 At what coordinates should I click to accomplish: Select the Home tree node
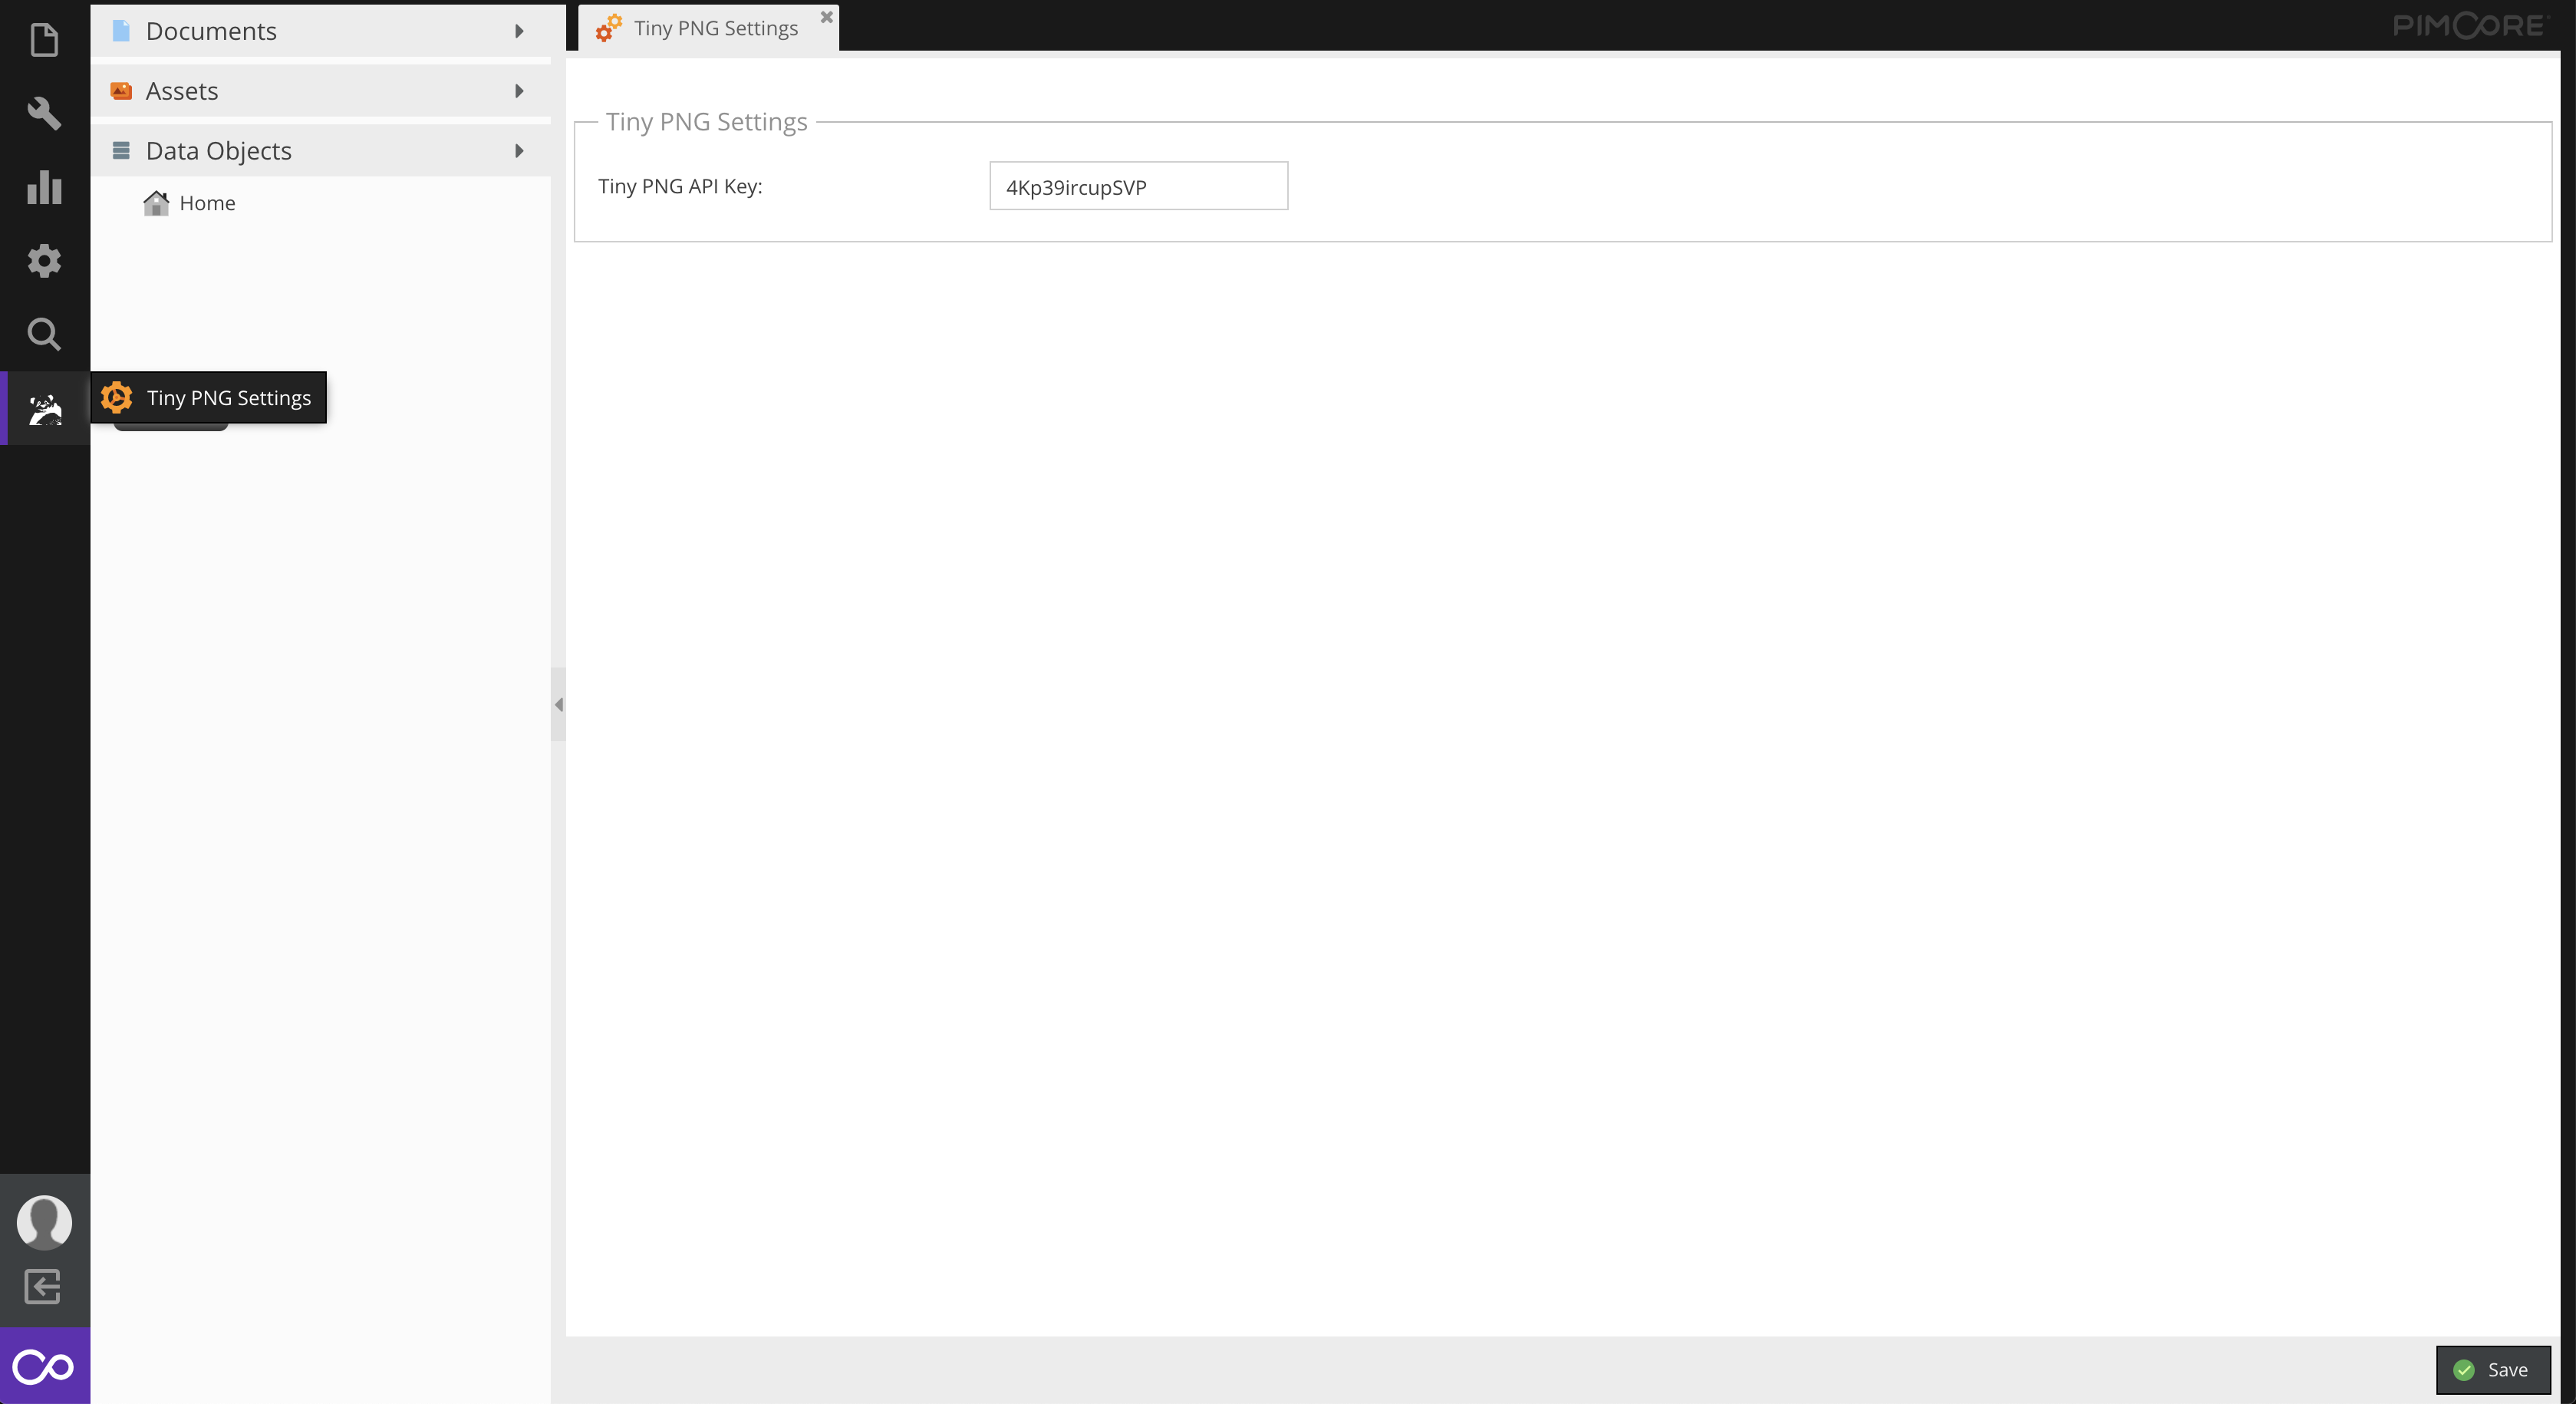tap(207, 203)
